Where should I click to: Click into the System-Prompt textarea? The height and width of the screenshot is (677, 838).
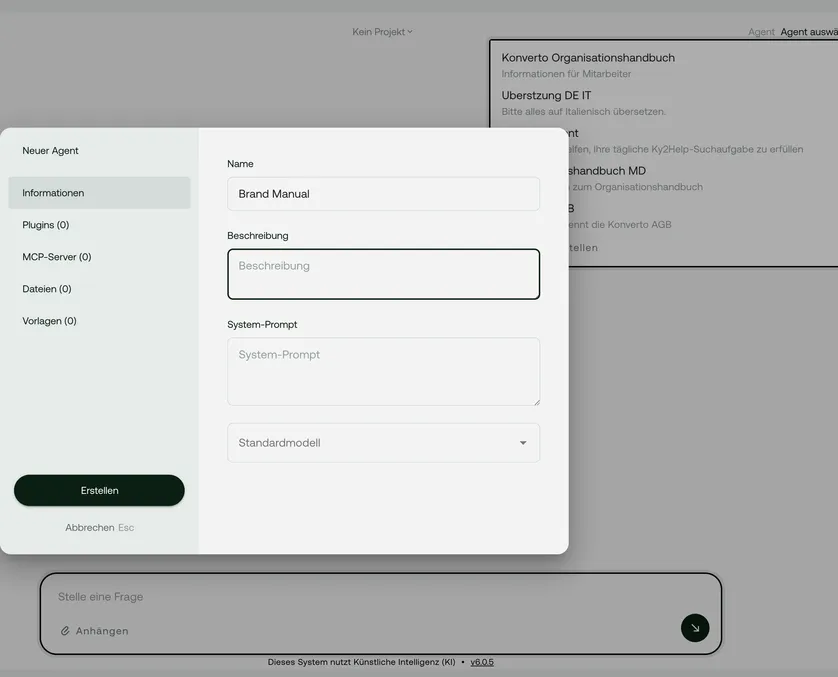383,371
